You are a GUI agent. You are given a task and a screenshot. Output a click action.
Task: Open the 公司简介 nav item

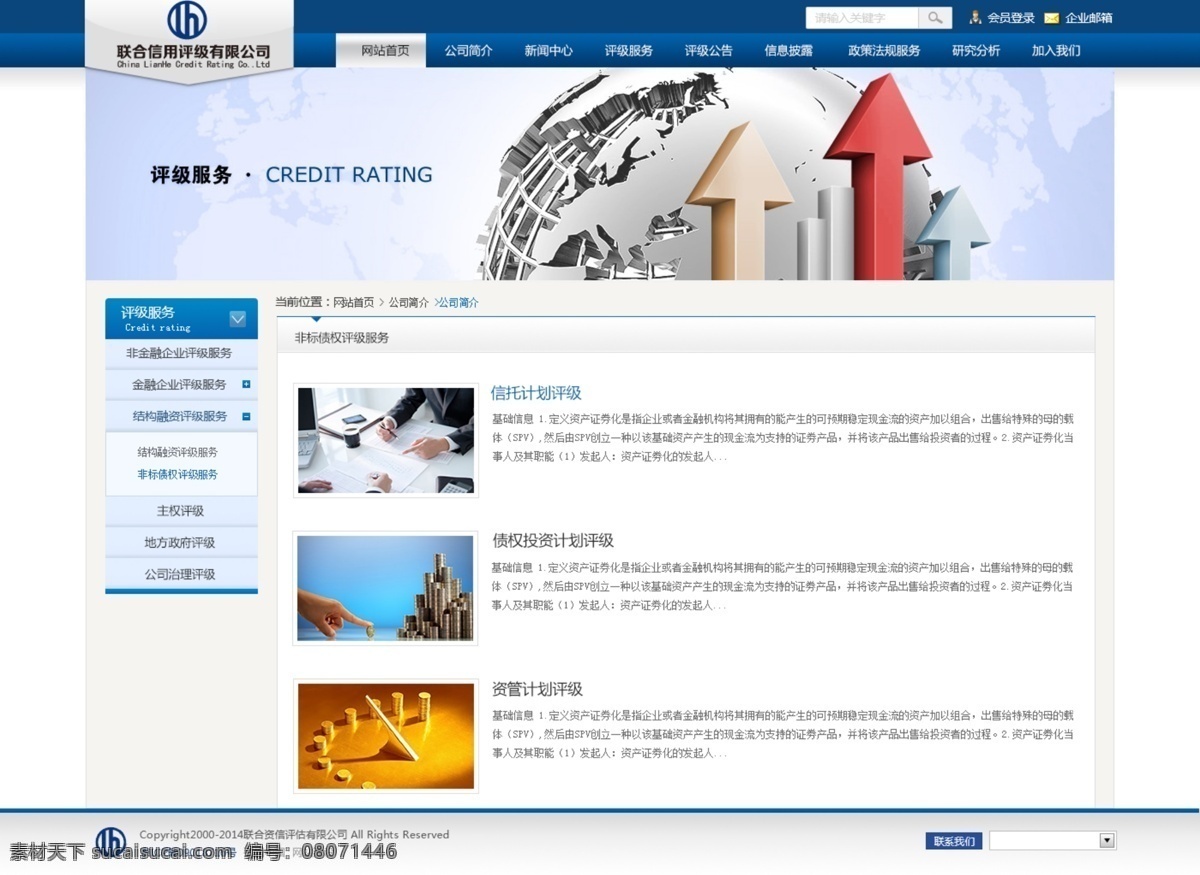coord(468,50)
